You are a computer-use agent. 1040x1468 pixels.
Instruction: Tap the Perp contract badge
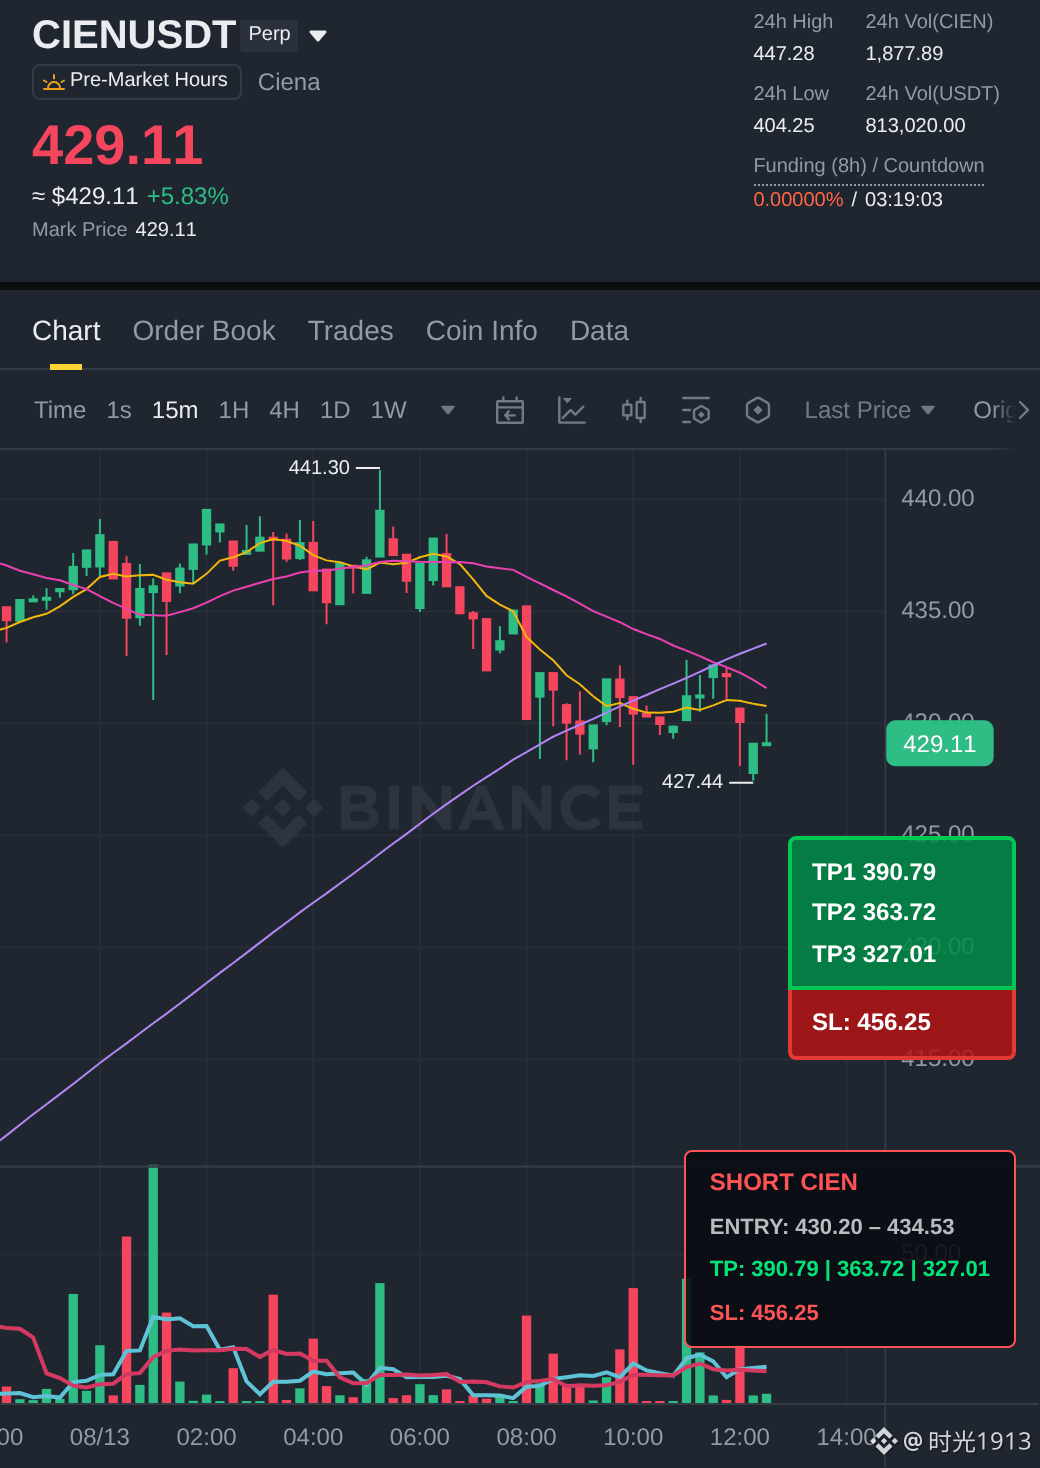(x=269, y=34)
